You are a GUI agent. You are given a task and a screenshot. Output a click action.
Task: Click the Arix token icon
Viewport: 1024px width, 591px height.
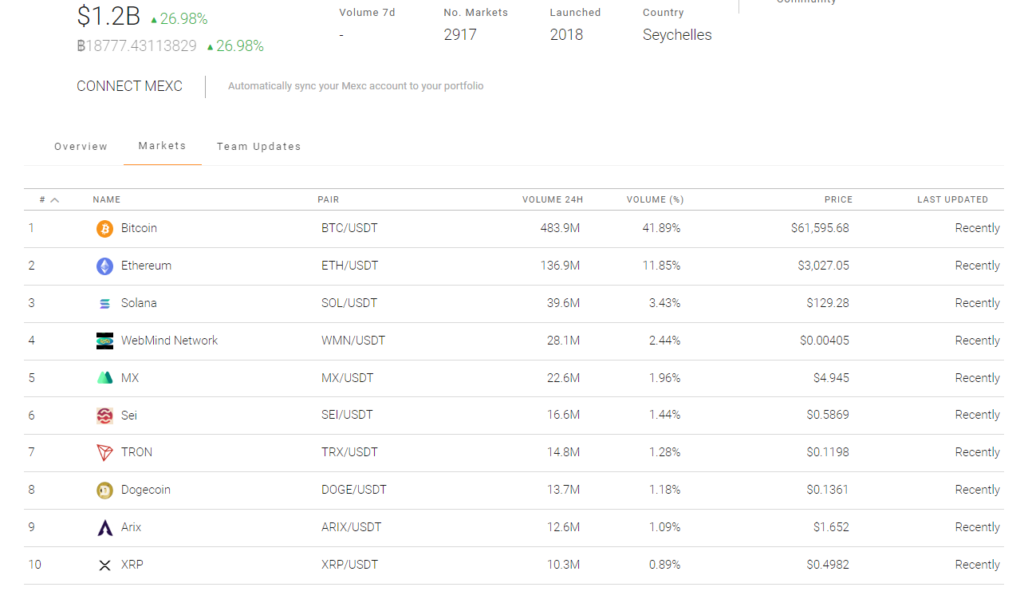pyautogui.click(x=104, y=527)
